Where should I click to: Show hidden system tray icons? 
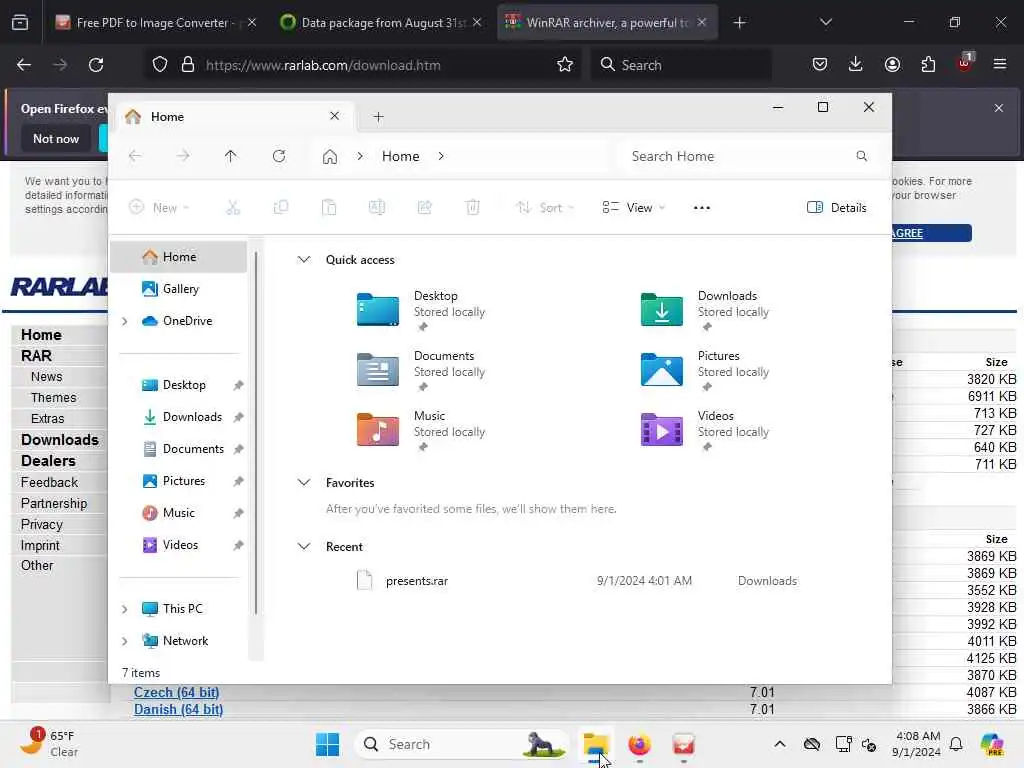click(780, 744)
